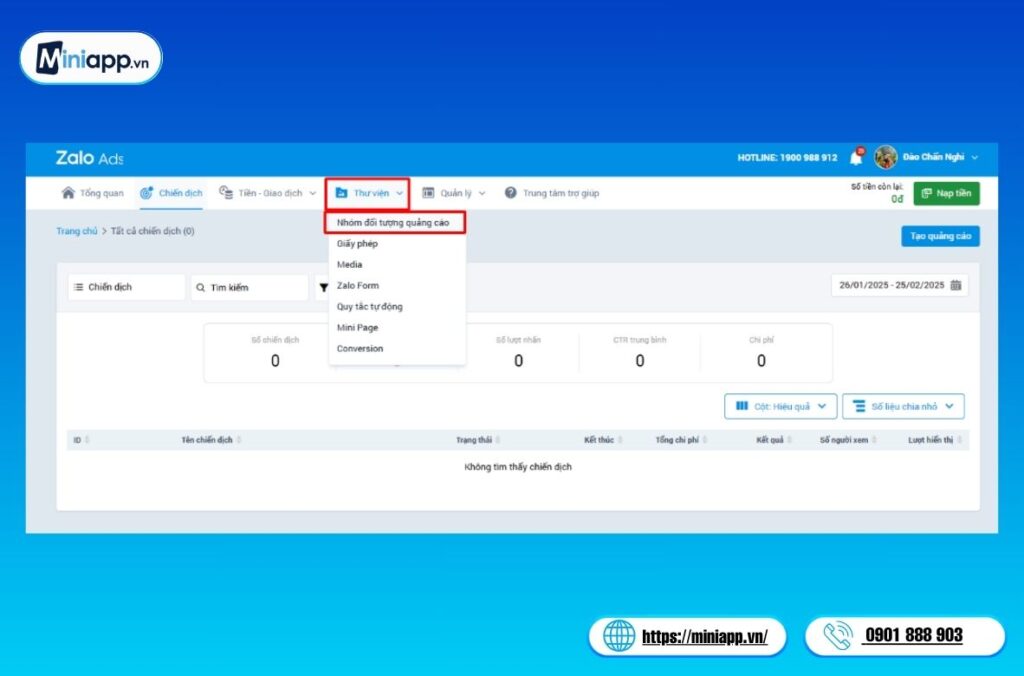Open the date range calendar icon
This screenshot has height=676, width=1024.
956,285
